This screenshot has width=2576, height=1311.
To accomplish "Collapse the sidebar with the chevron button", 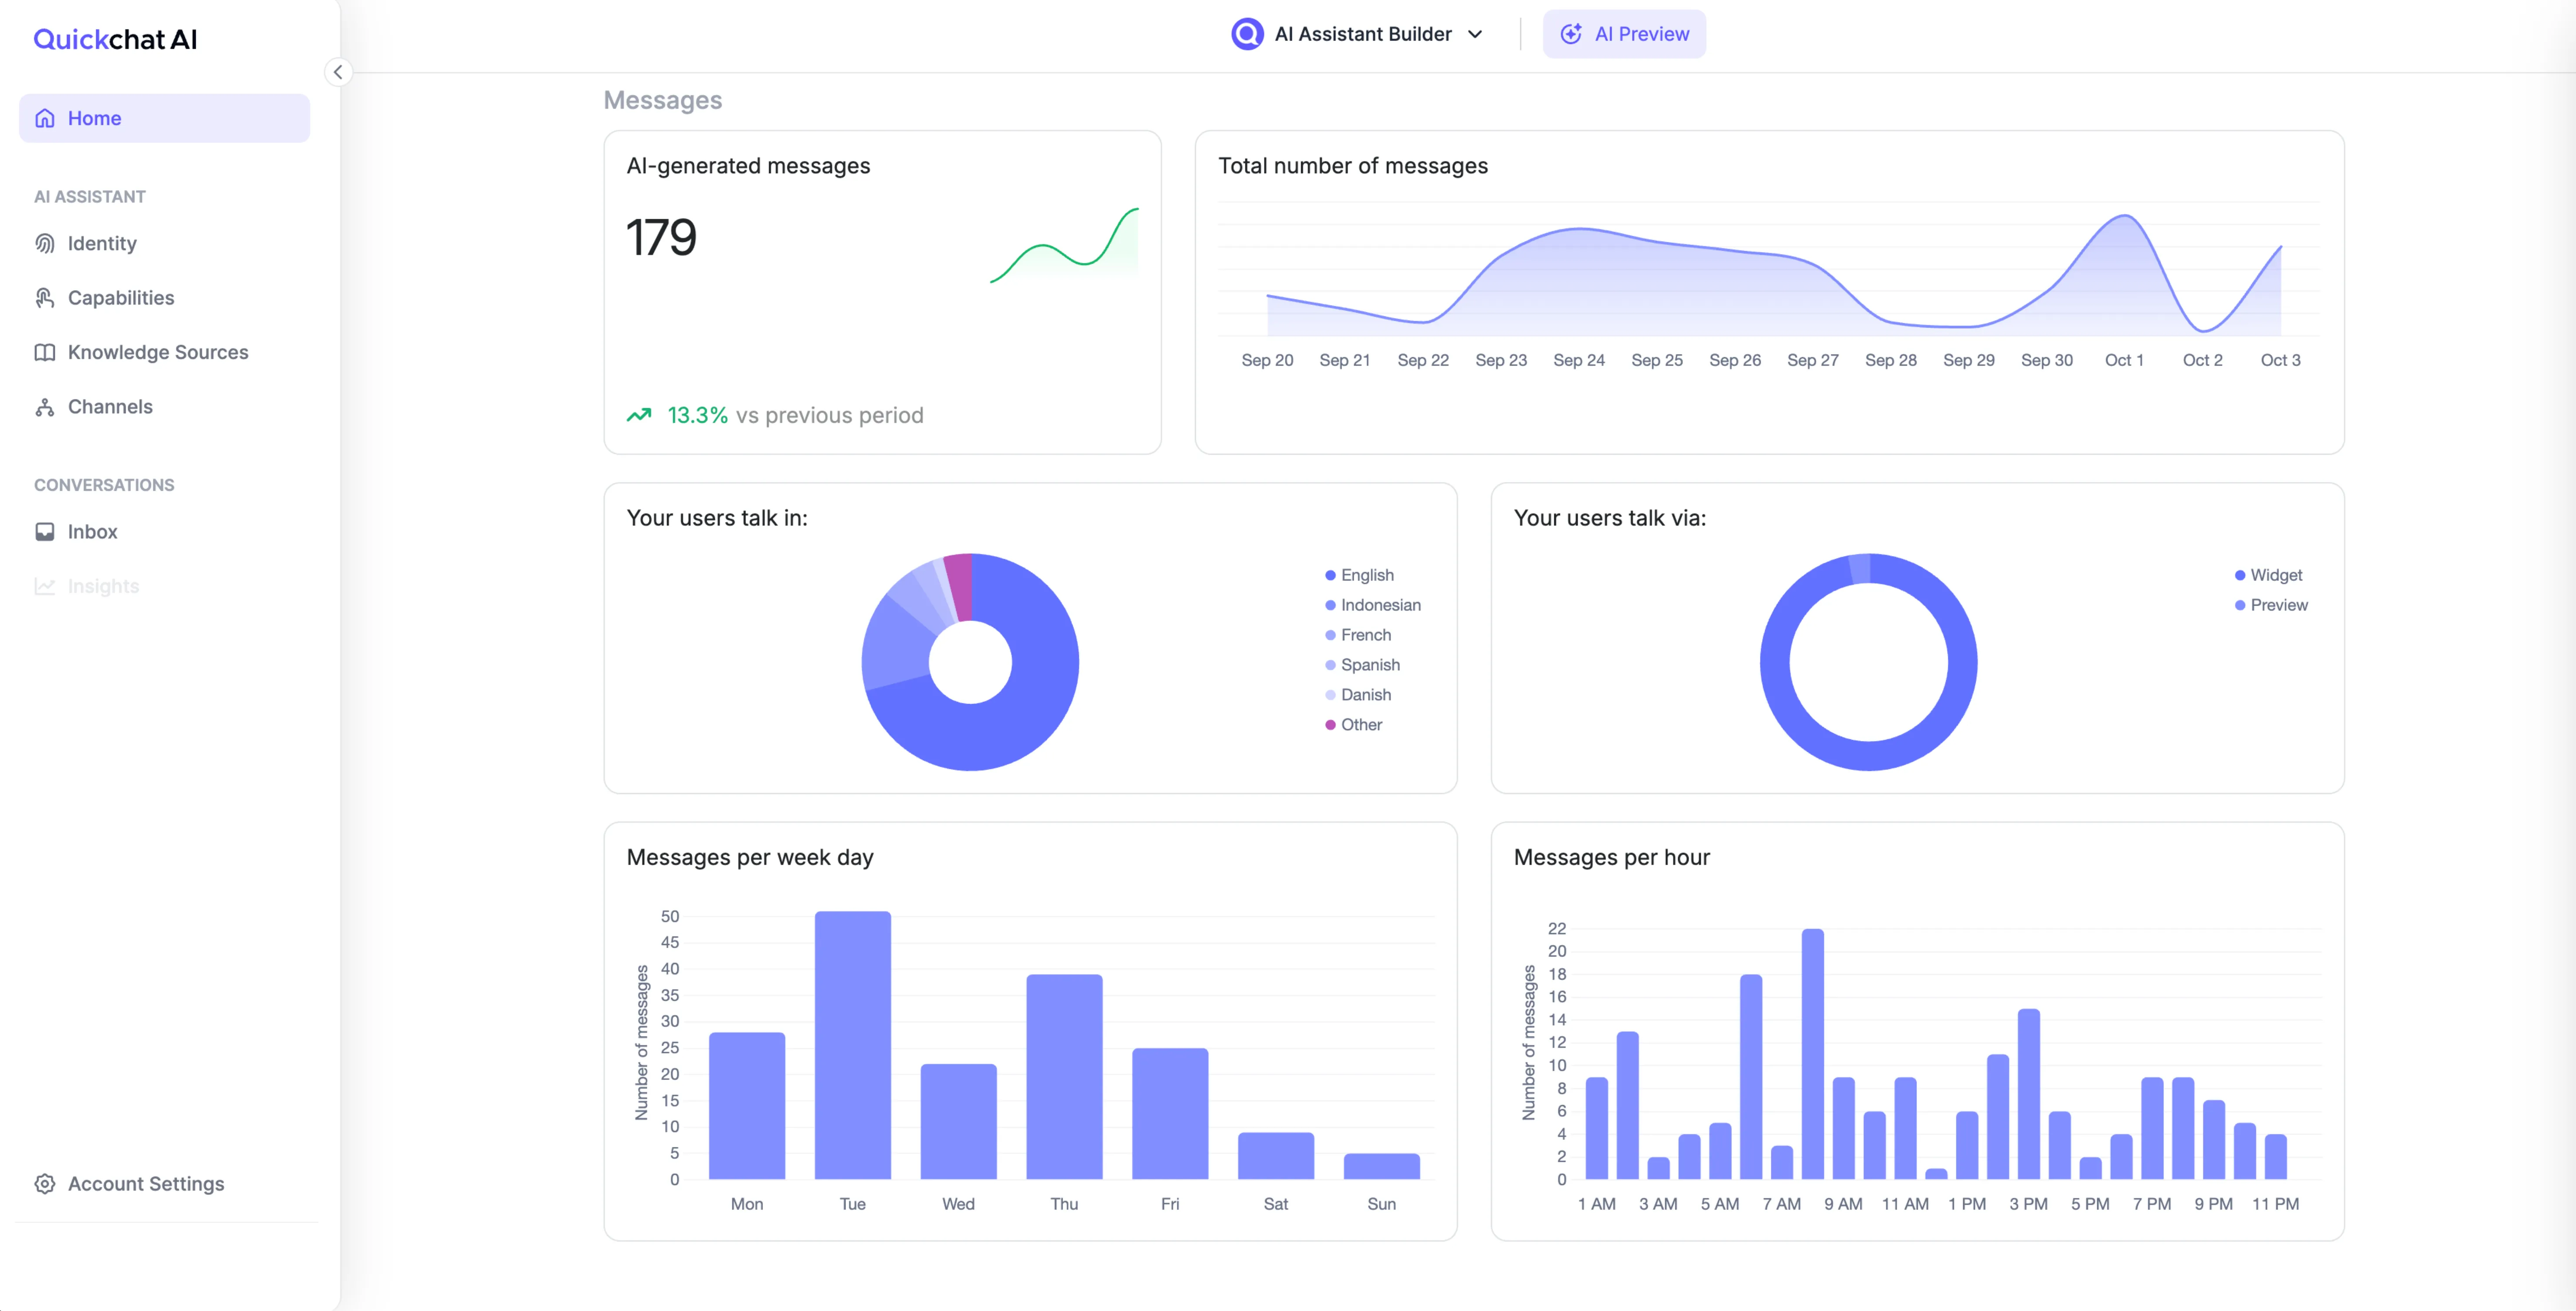I will click(338, 72).
